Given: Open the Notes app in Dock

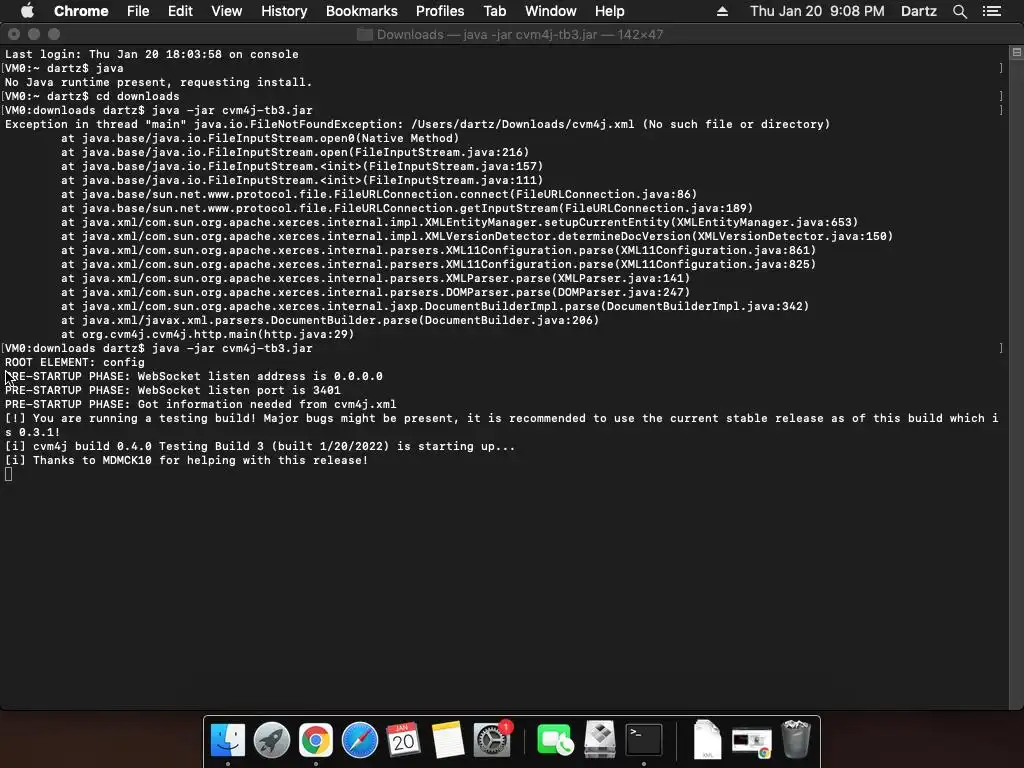Looking at the screenshot, I should click(448, 740).
